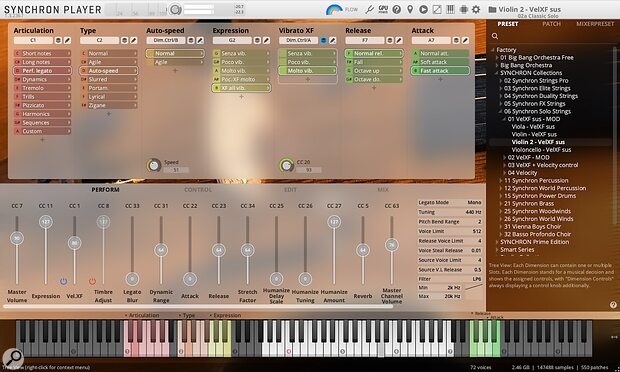Image resolution: width=620 pixels, height=372 pixels.
Task: Add a slot with plus under Articulation list
Action: tap(42, 140)
